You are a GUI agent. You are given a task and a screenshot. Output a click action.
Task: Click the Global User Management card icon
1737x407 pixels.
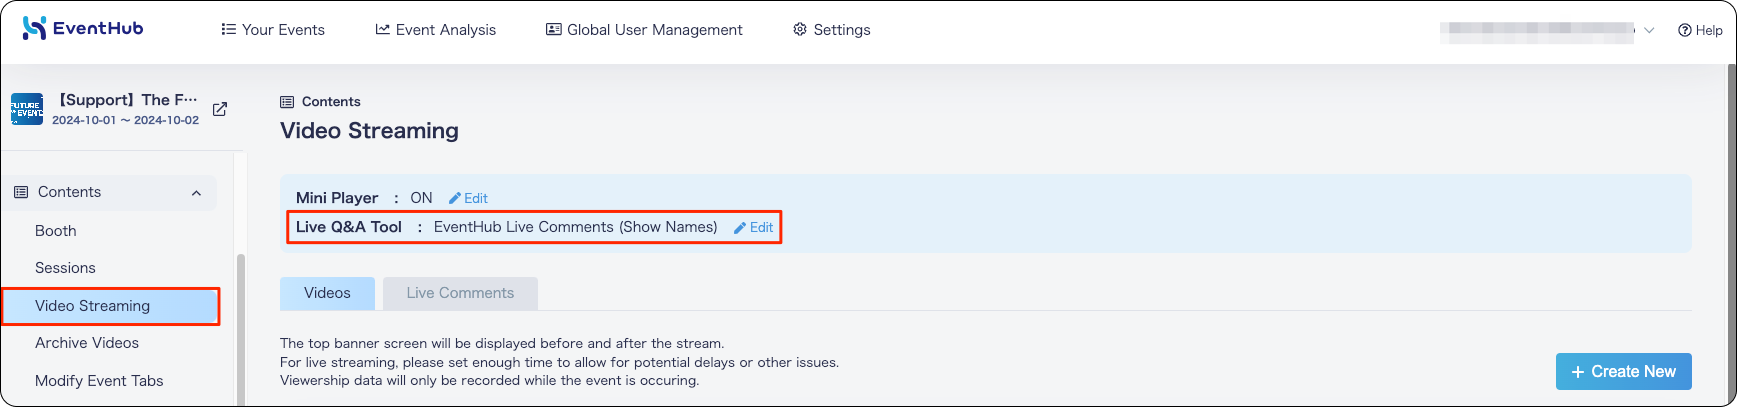click(553, 29)
